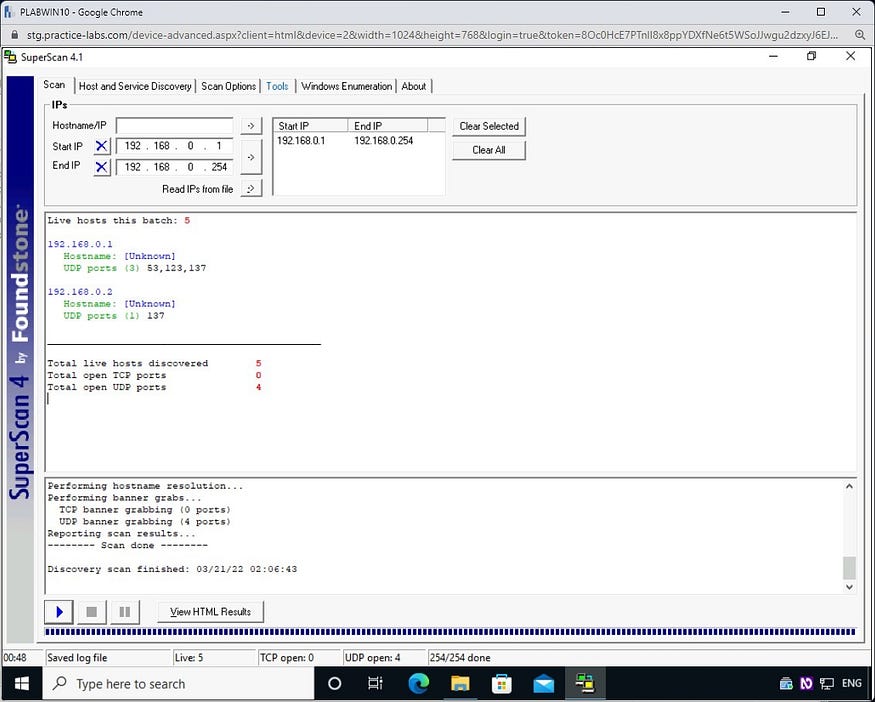Click 'Live: 5' status entry
This screenshot has width=875, height=702.
(189, 658)
